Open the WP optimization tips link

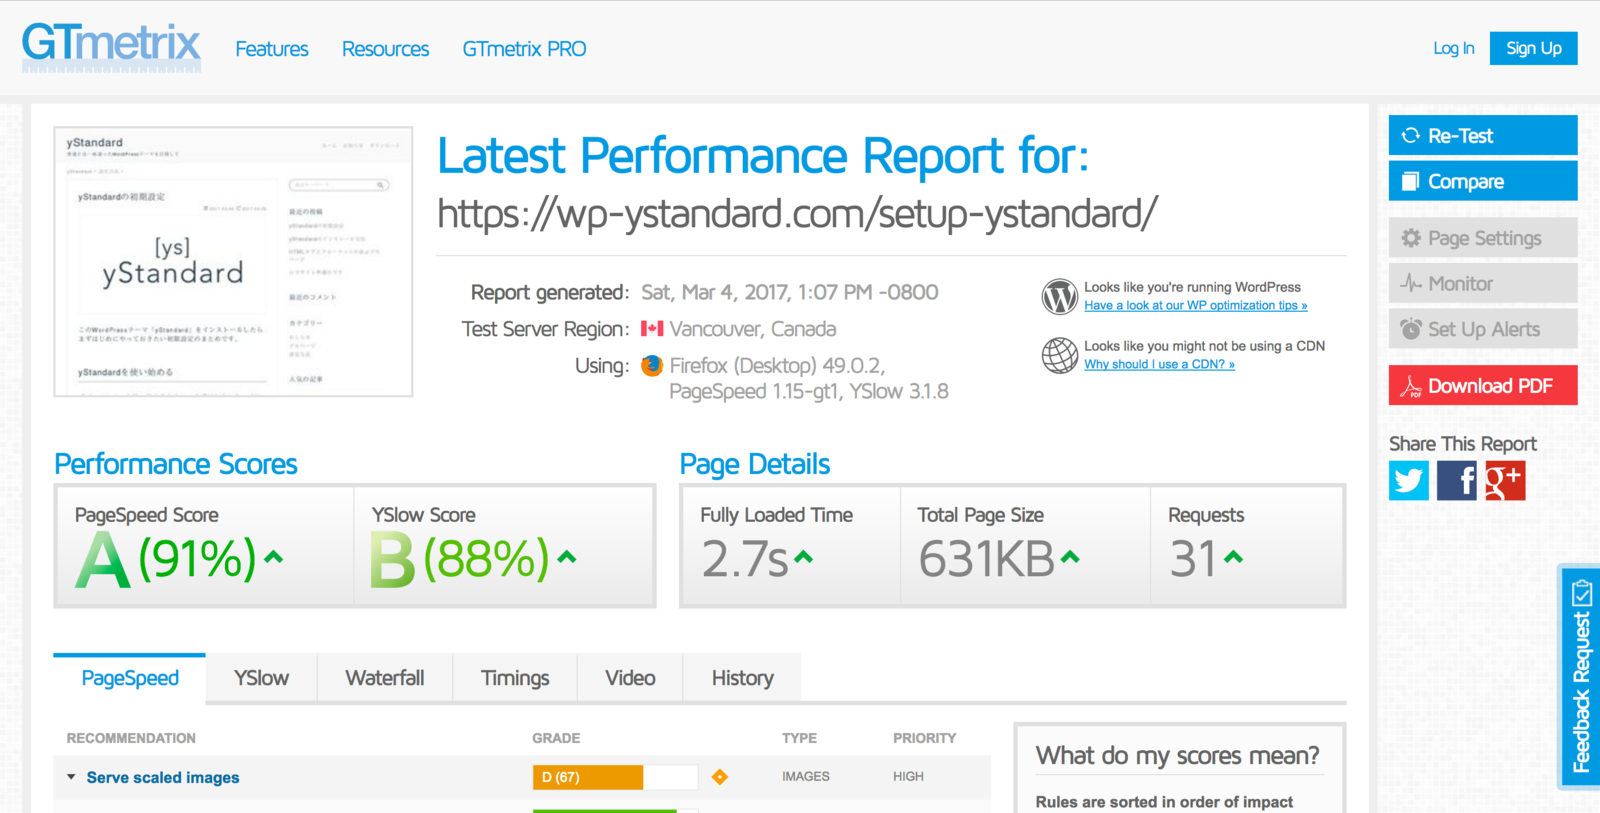(1195, 306)
